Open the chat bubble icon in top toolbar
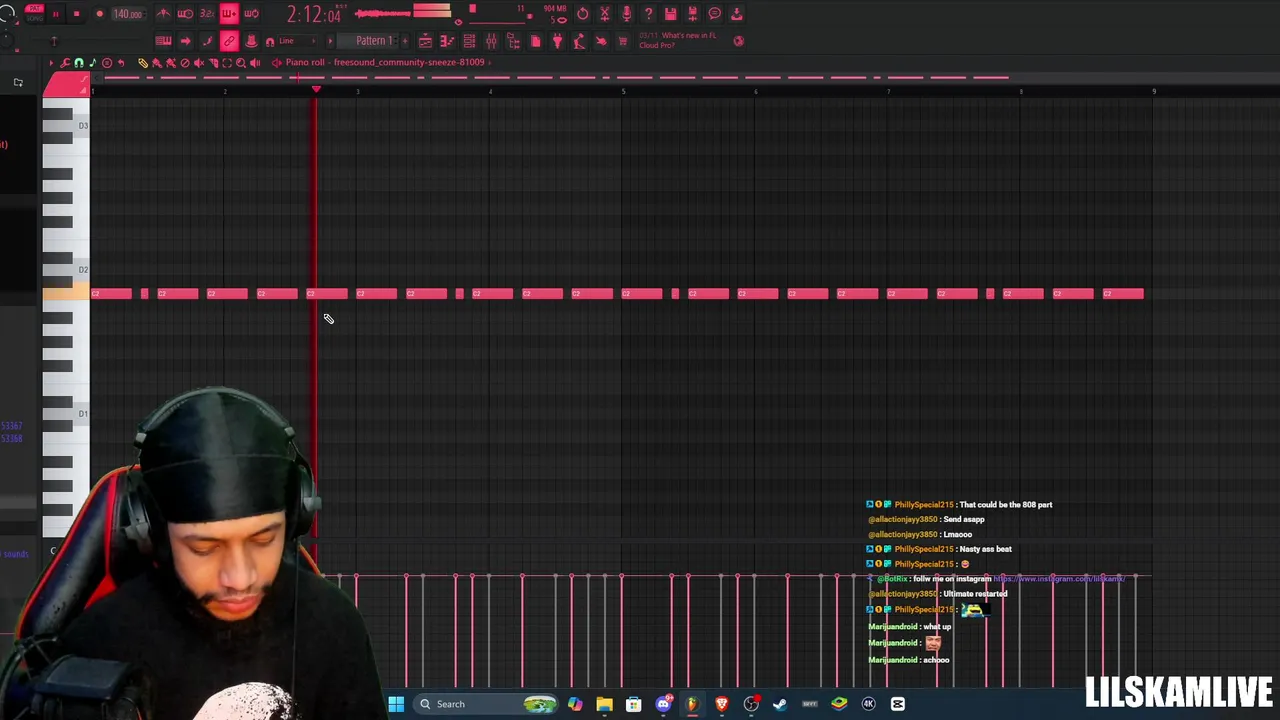The width and height of the screenshot is (1280, 720). 714,13
